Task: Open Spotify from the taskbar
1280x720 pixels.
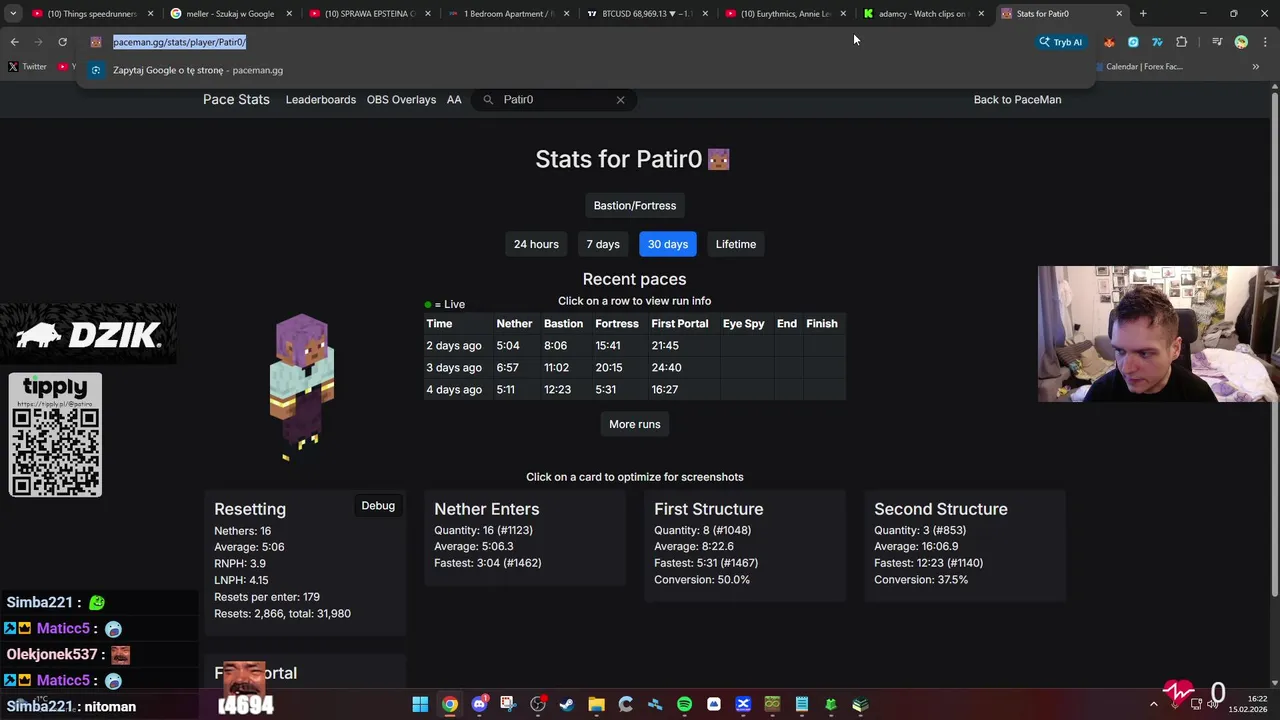Action: point(684,705)
